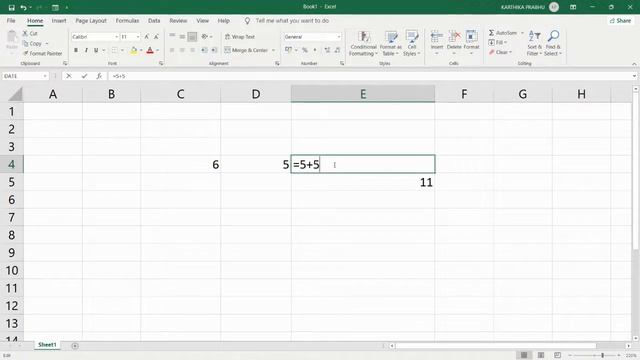This screenshot has width=640, height=360.
Task: Click the Share button
Action: click(x=620, y=20)
